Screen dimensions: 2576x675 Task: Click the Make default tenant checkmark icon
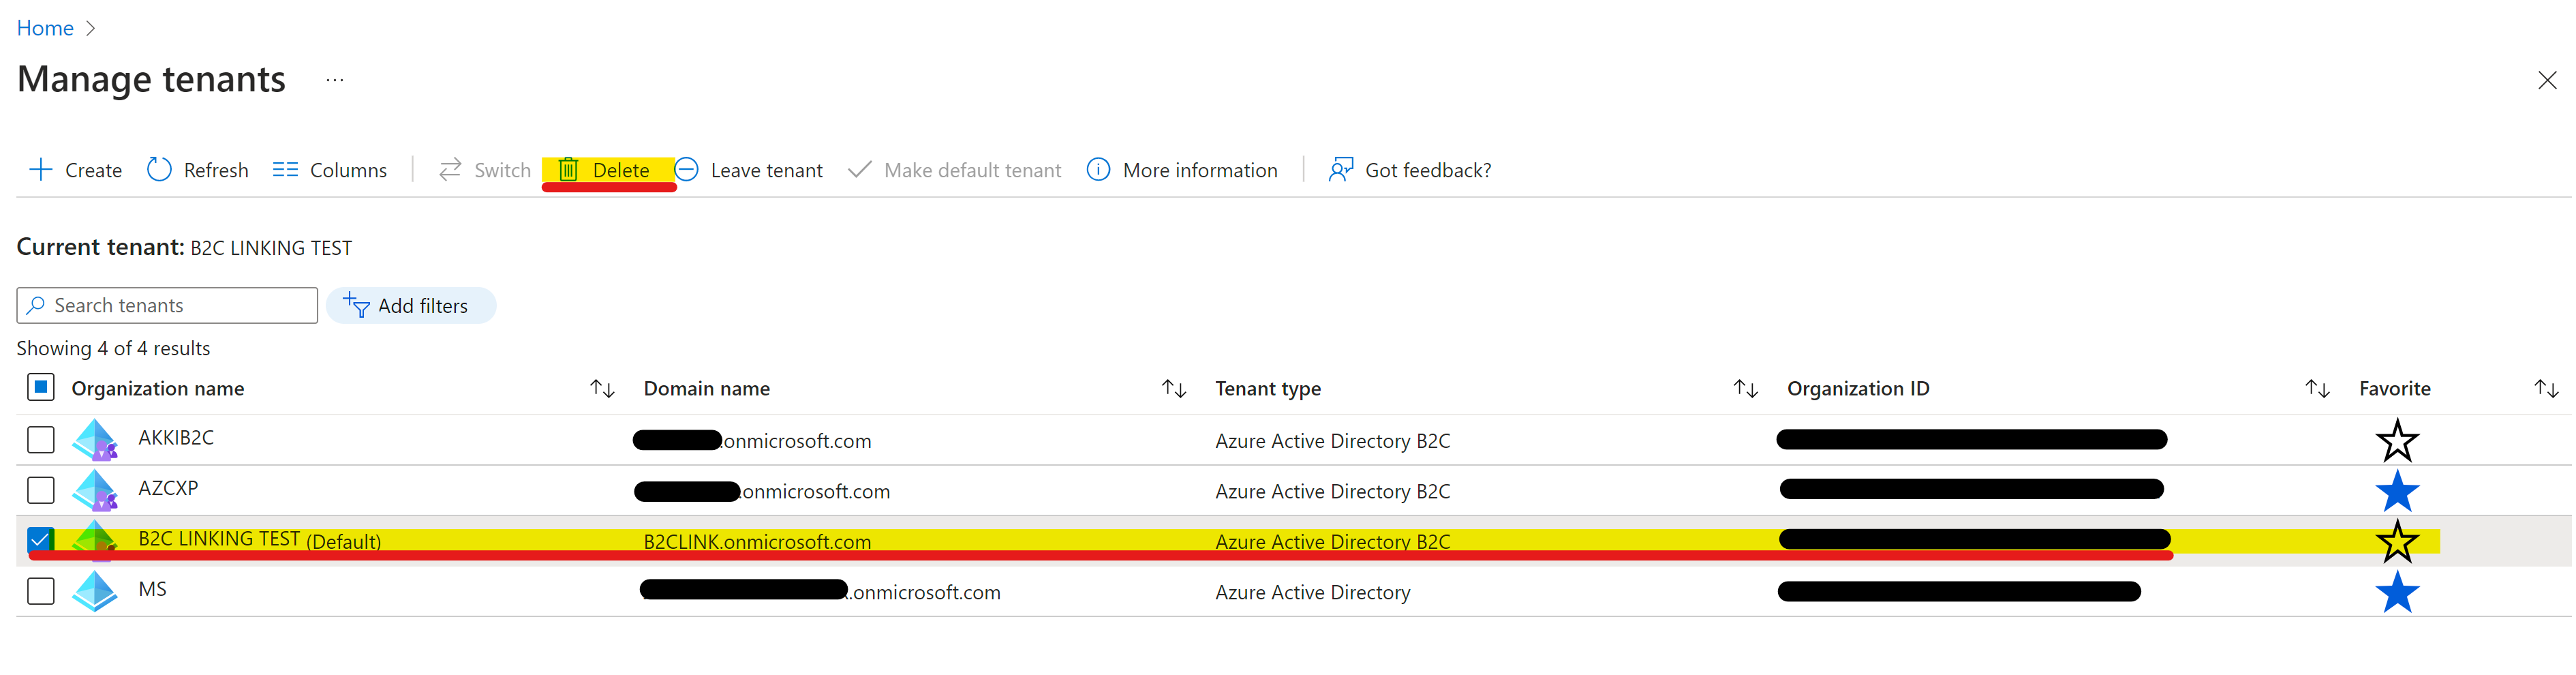coord(859,170)
